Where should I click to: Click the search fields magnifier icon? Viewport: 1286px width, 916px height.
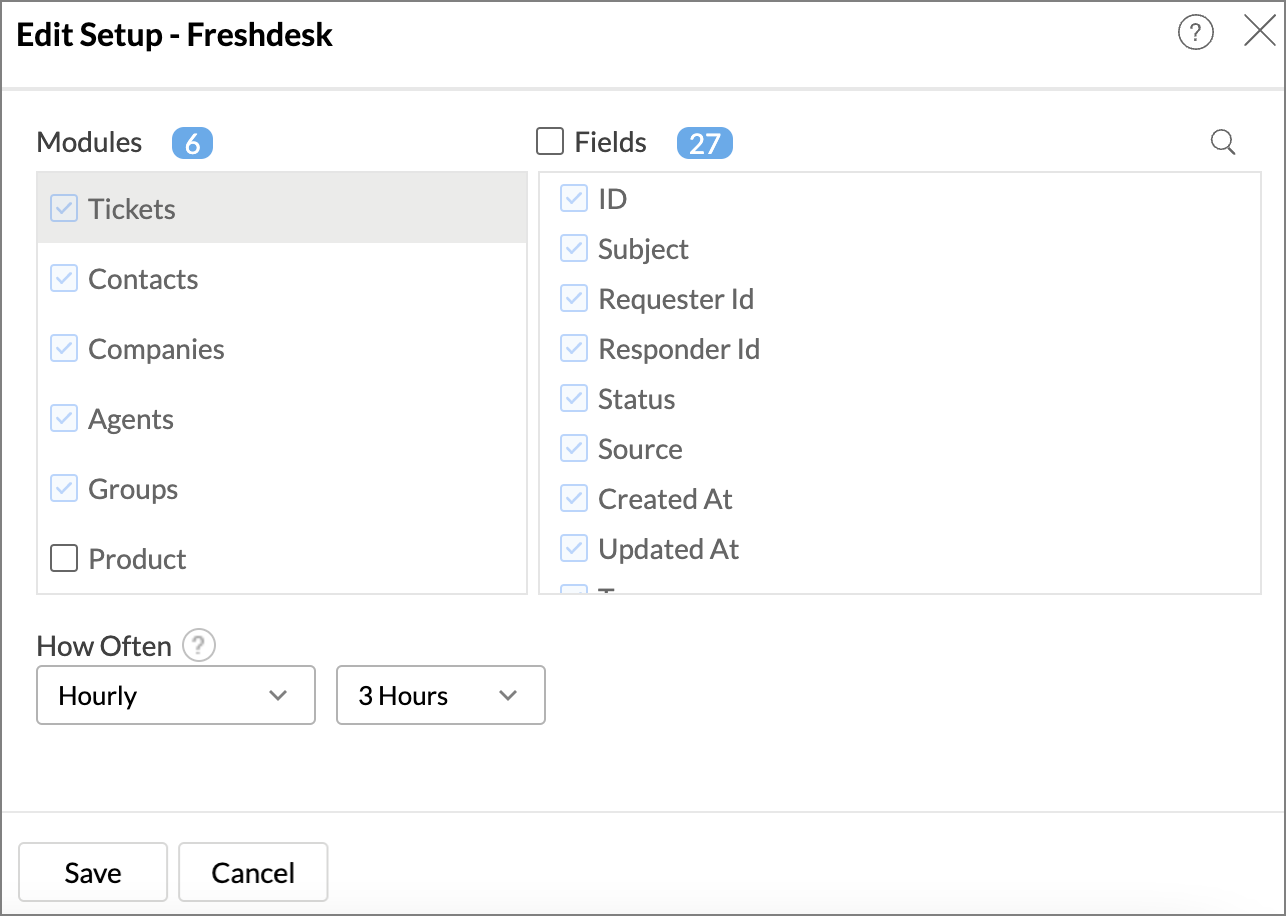coord(1222,142)
